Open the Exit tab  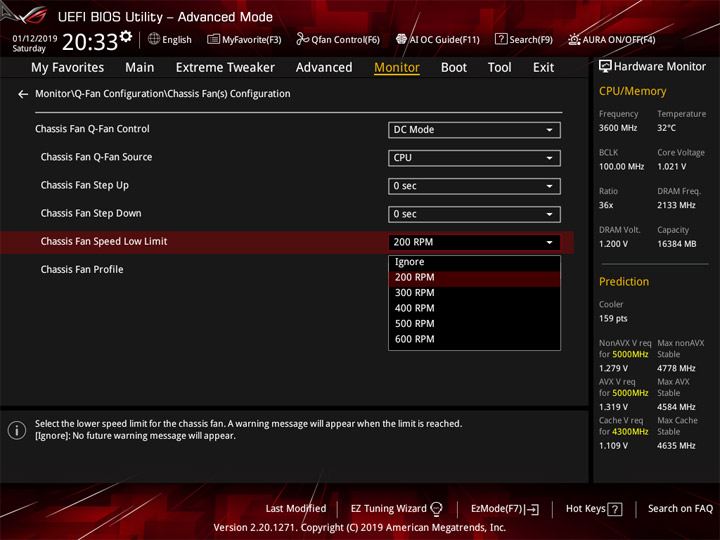click(543, 68)
